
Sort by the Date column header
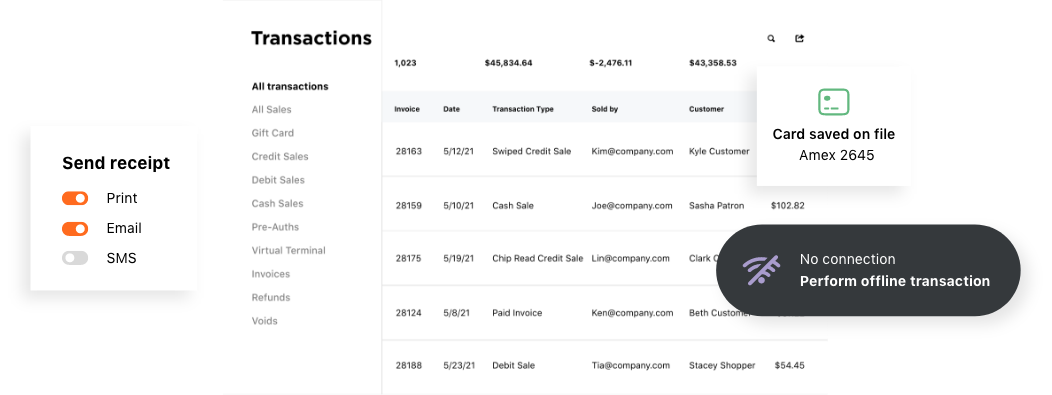[452, 109]
